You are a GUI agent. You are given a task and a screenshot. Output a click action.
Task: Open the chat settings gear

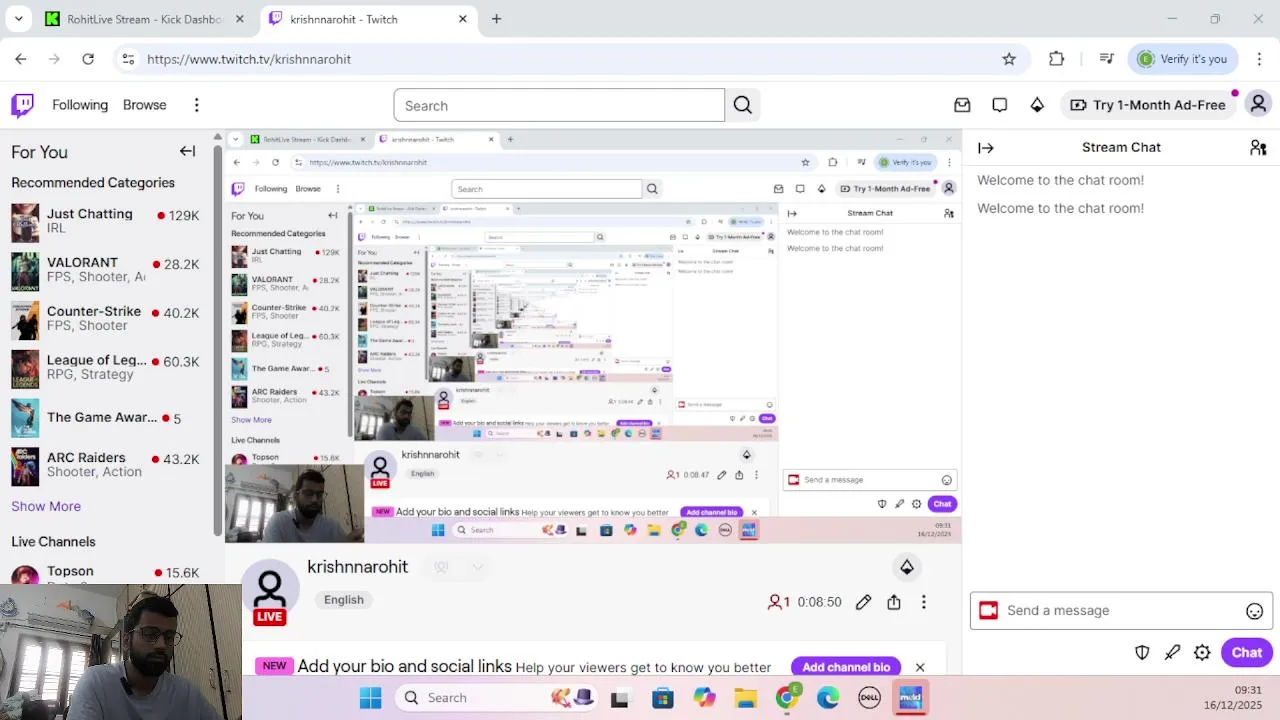(x=1202, y=652)
